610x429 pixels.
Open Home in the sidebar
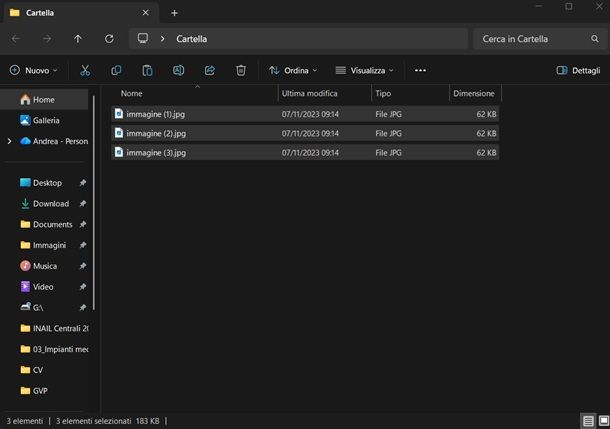(46, 100)
